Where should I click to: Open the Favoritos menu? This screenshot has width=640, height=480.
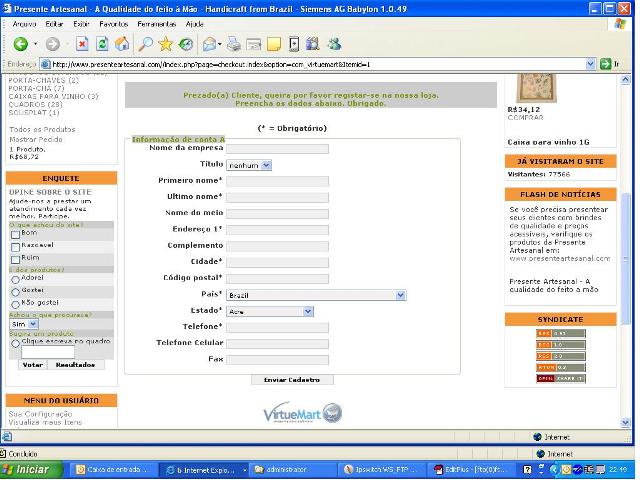pyautogui.click(x=114, y=24)
